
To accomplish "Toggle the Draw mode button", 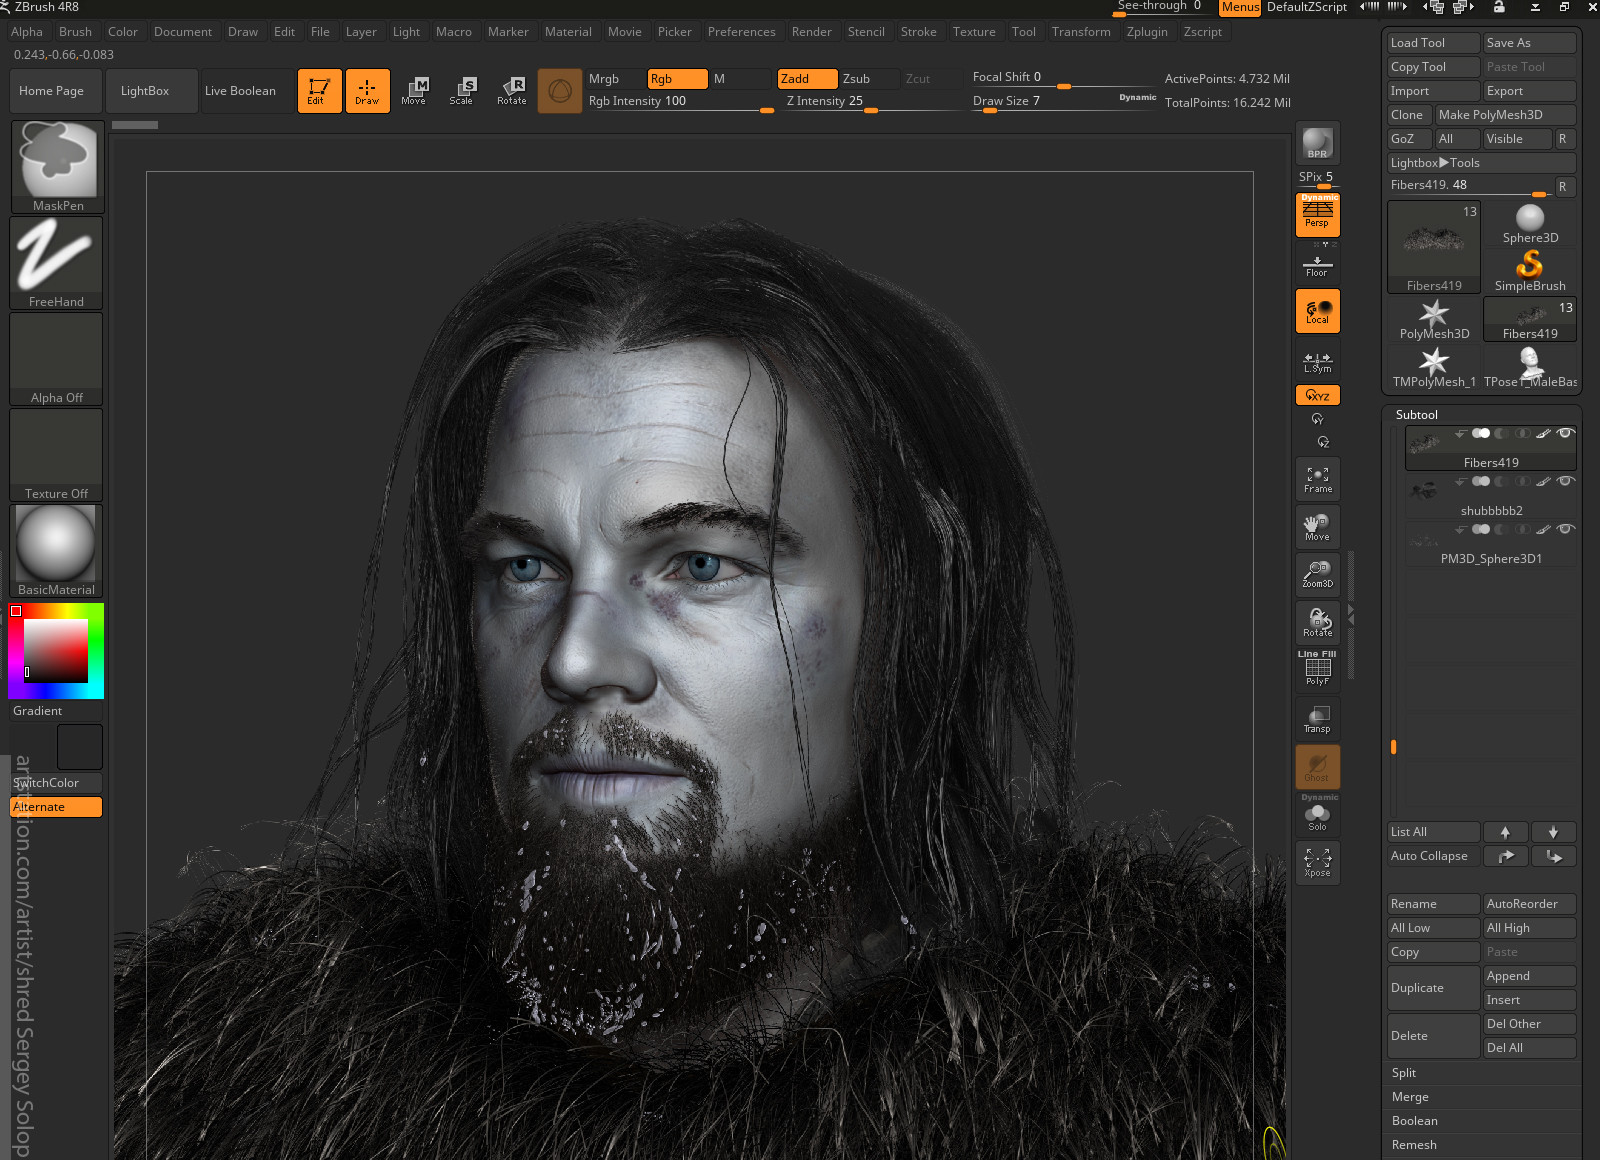I will (x=367, y=91).
